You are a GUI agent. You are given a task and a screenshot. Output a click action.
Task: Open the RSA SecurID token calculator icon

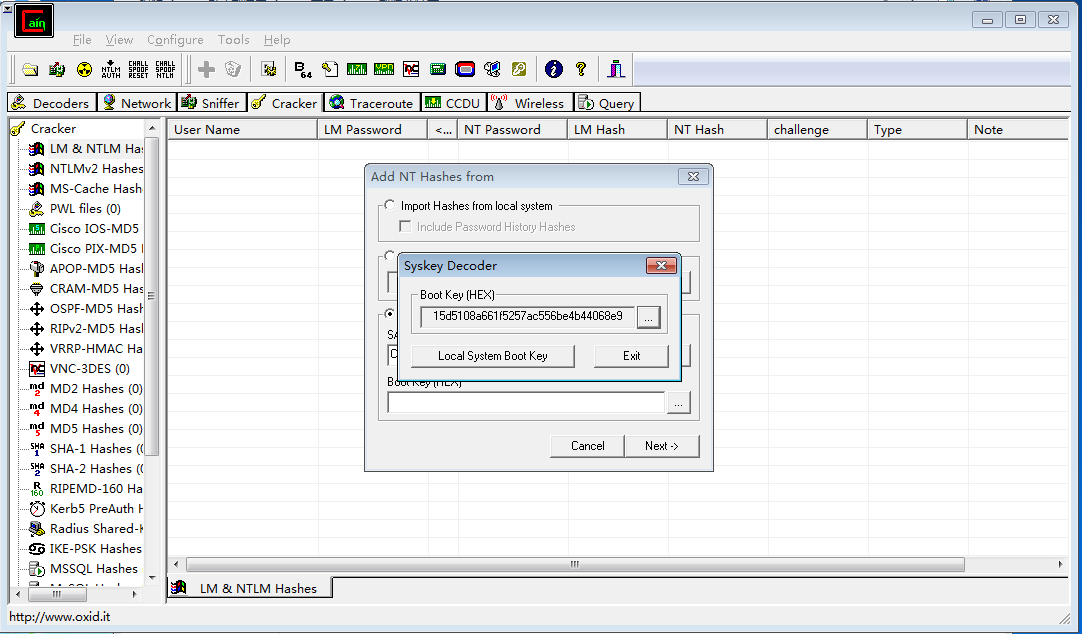click(465, 69)
